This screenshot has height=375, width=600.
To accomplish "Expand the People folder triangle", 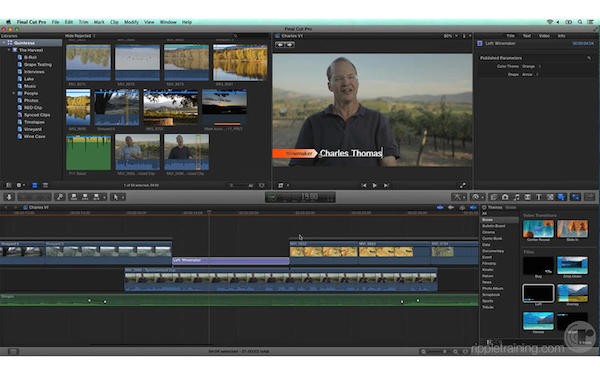I will pos(14,93).
